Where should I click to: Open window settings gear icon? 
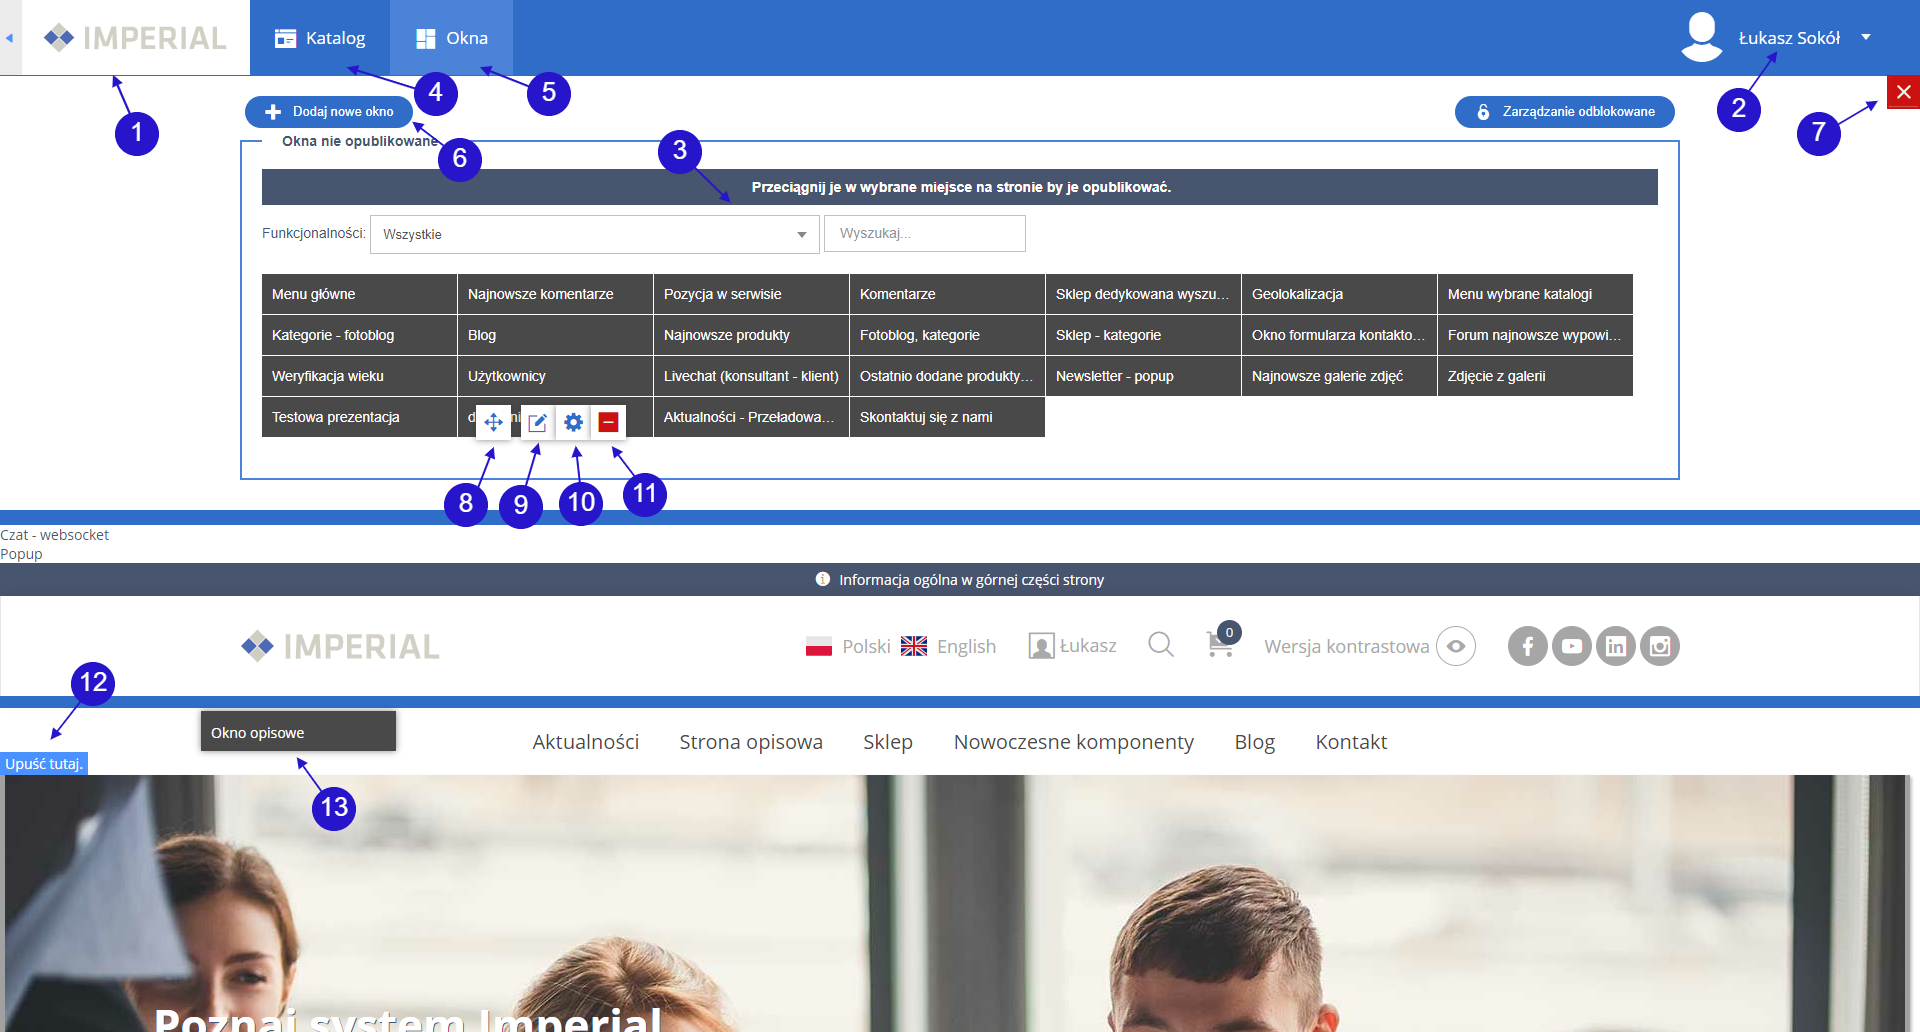pos(573,422)
